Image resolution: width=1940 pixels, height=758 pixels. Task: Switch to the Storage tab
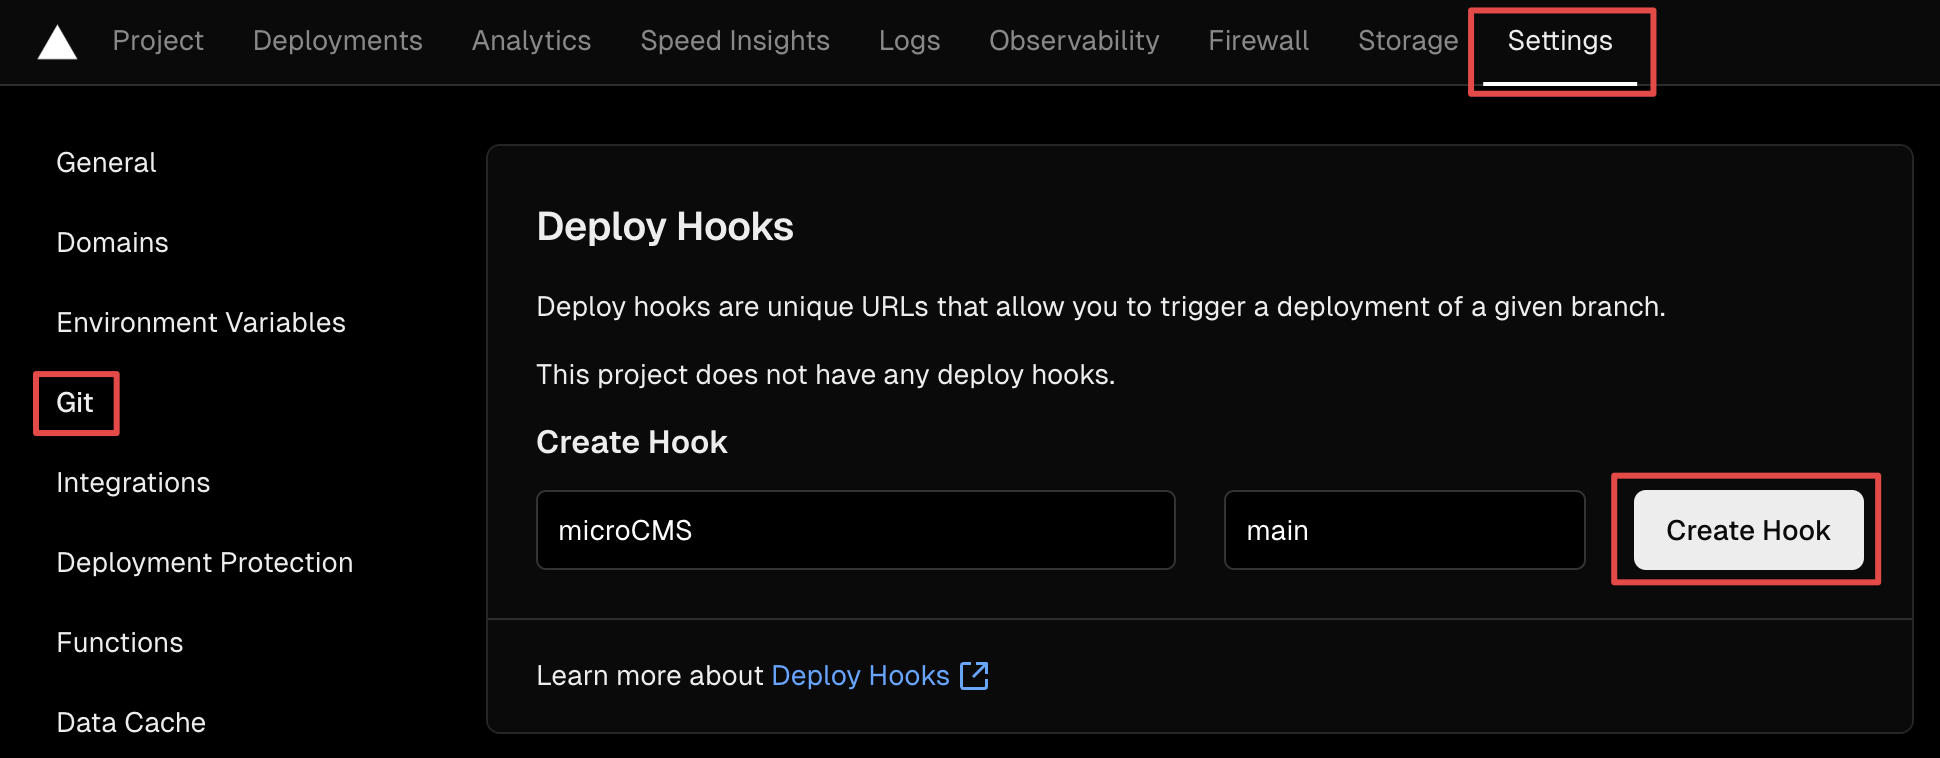(x=1407, y=41)
